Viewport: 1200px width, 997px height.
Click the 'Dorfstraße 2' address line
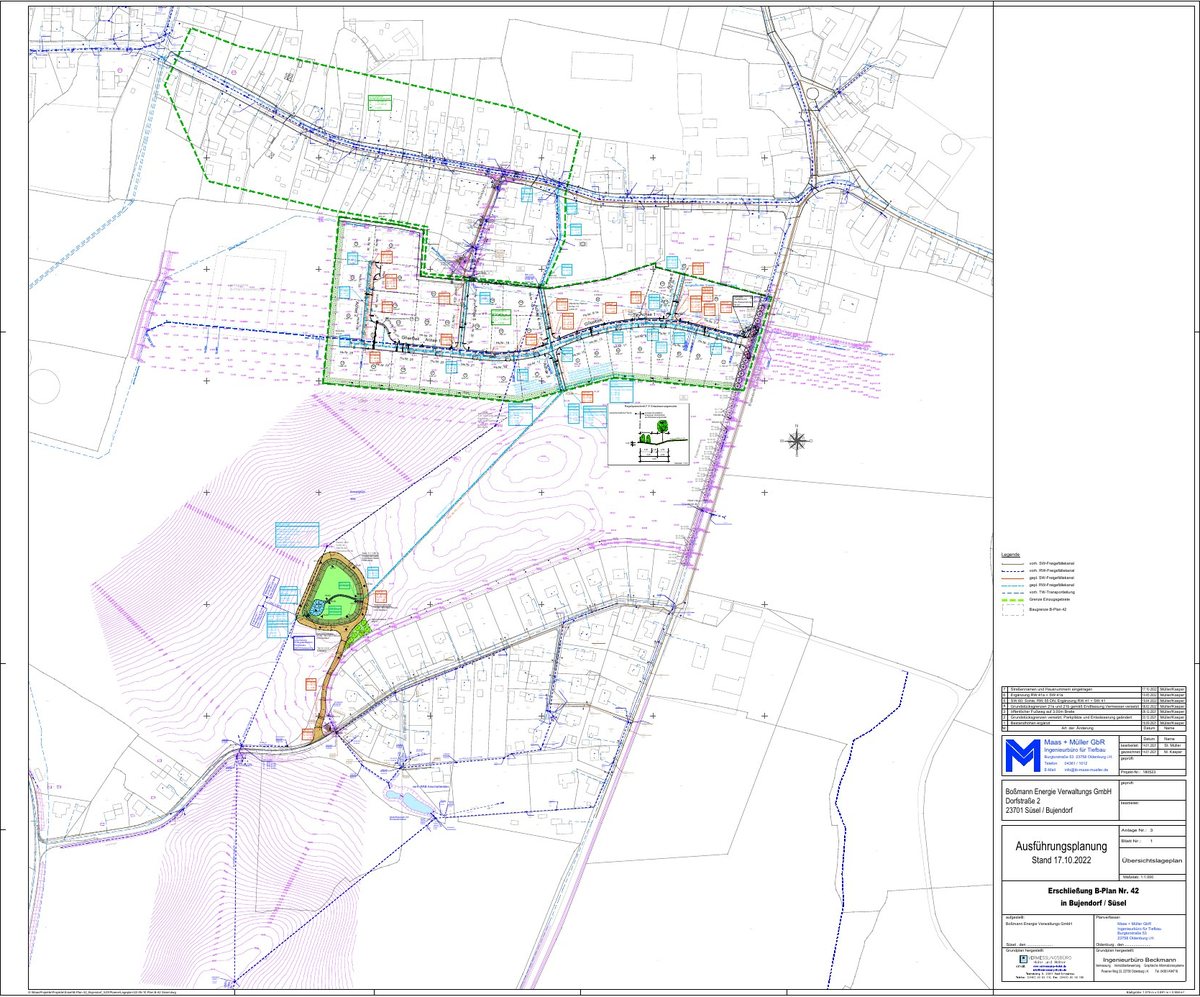coord(1023,801)
